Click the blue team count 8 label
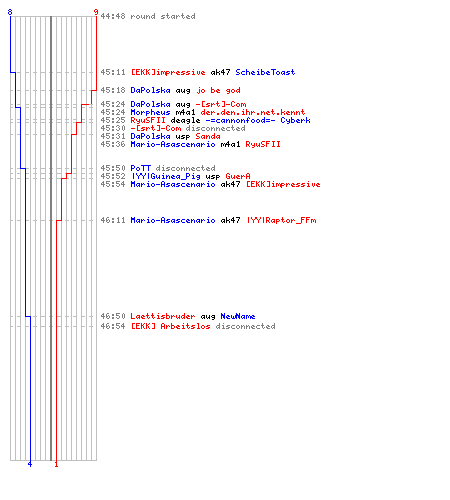Screen dimensions: 450x500 pos(10,12)
